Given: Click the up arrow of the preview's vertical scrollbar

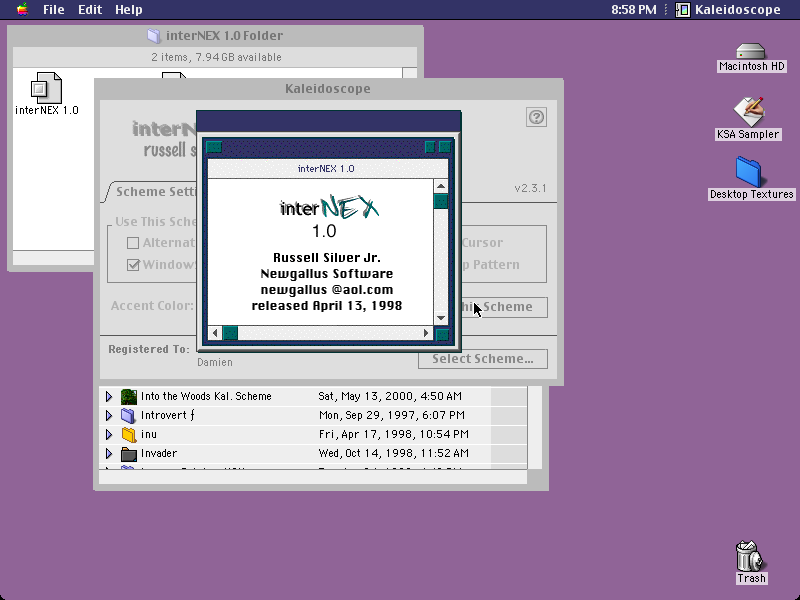Looking at the screenshot, I should click(441, 186).
